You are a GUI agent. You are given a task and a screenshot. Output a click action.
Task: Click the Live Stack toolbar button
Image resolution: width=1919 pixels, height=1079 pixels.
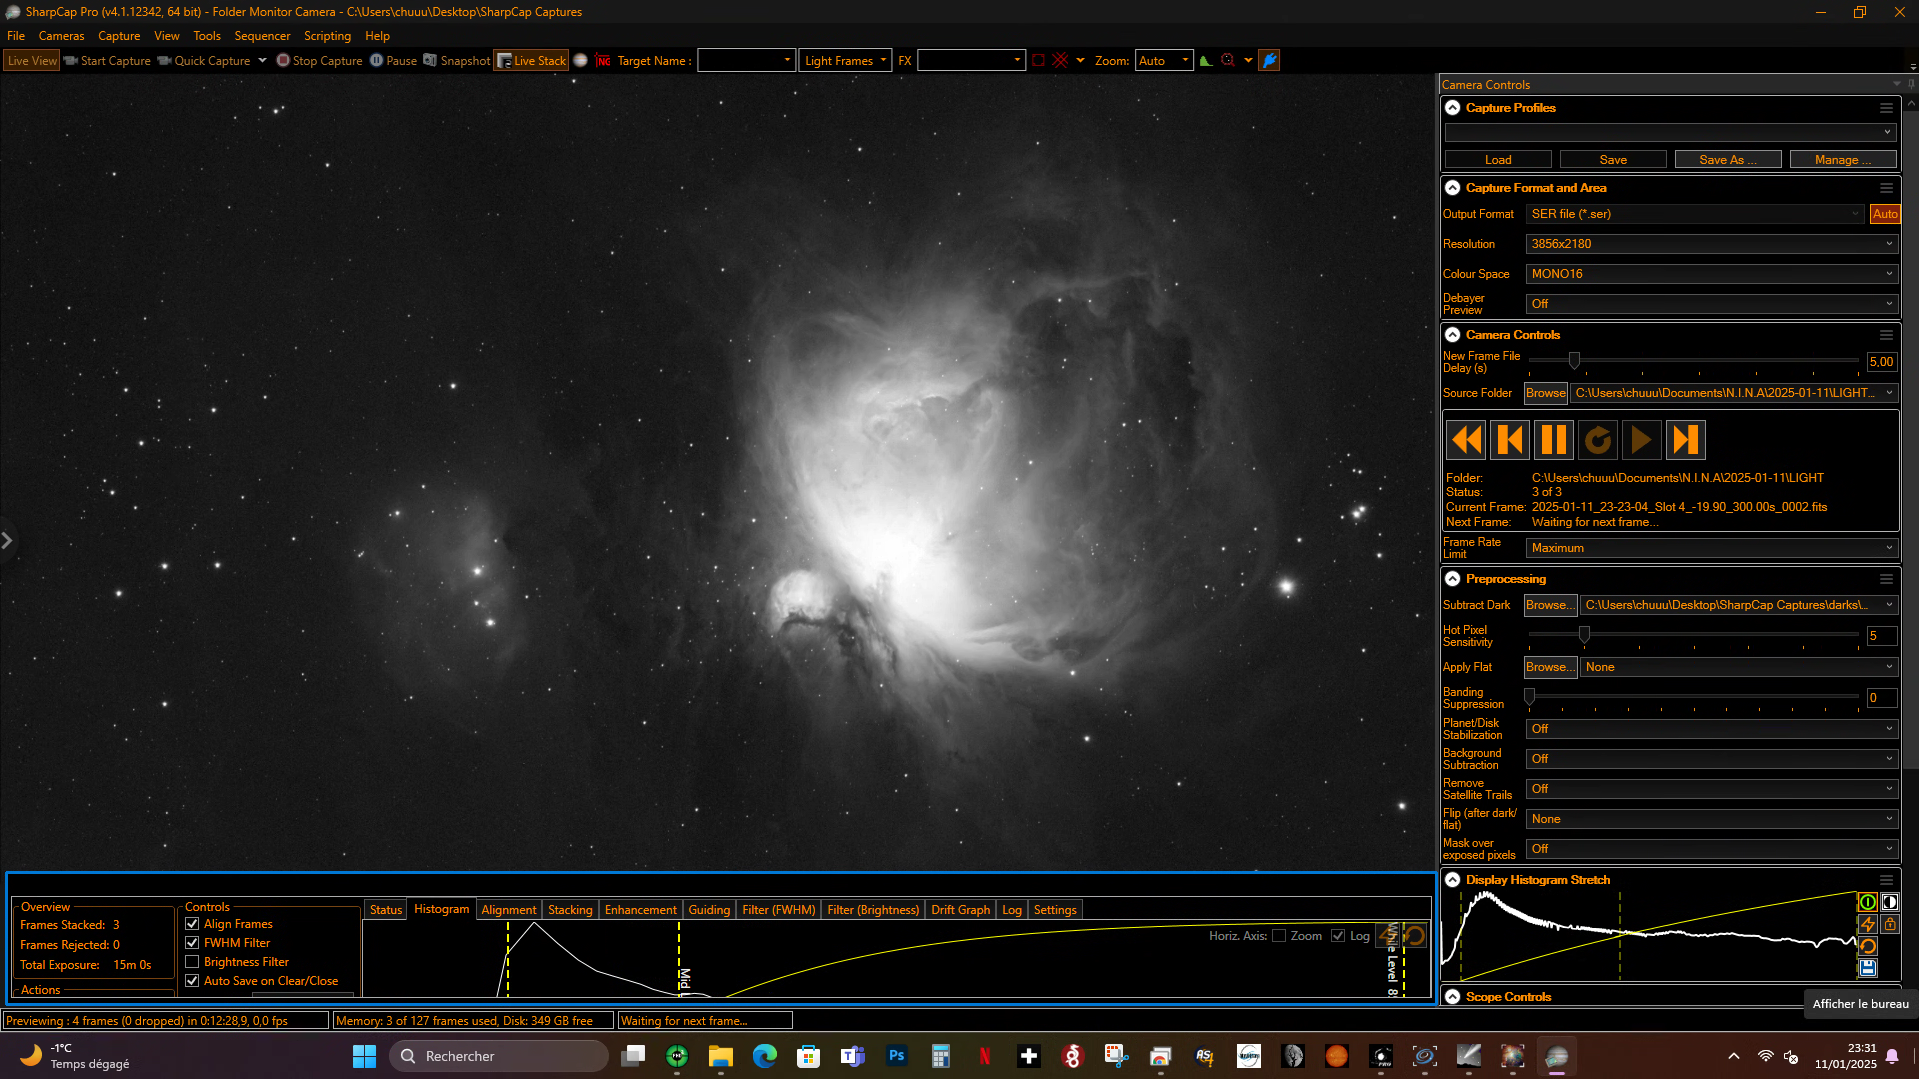click(x=531, y=61)
